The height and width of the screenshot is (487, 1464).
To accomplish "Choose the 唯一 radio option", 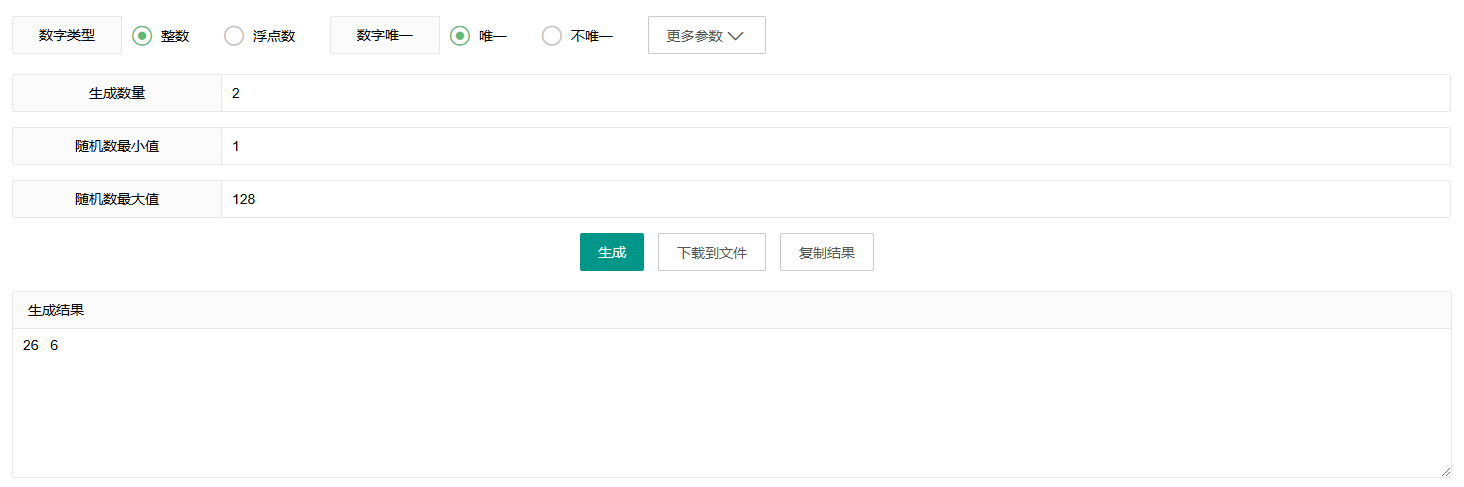I will 460,36.
